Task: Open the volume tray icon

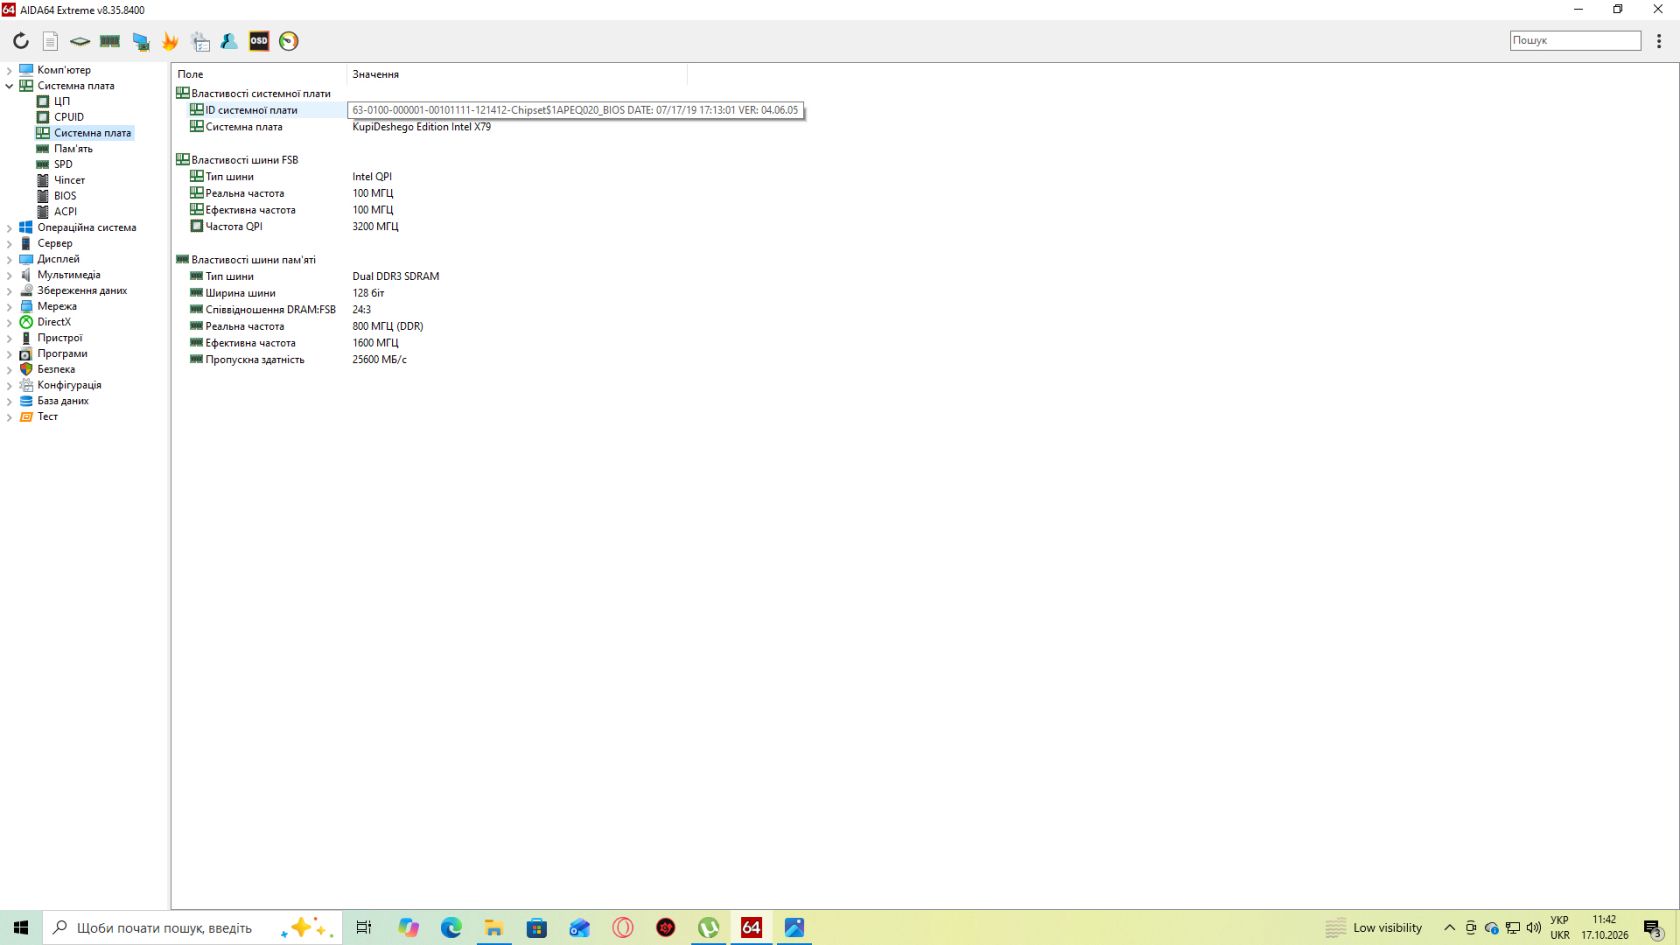Action: (1534, 928)
